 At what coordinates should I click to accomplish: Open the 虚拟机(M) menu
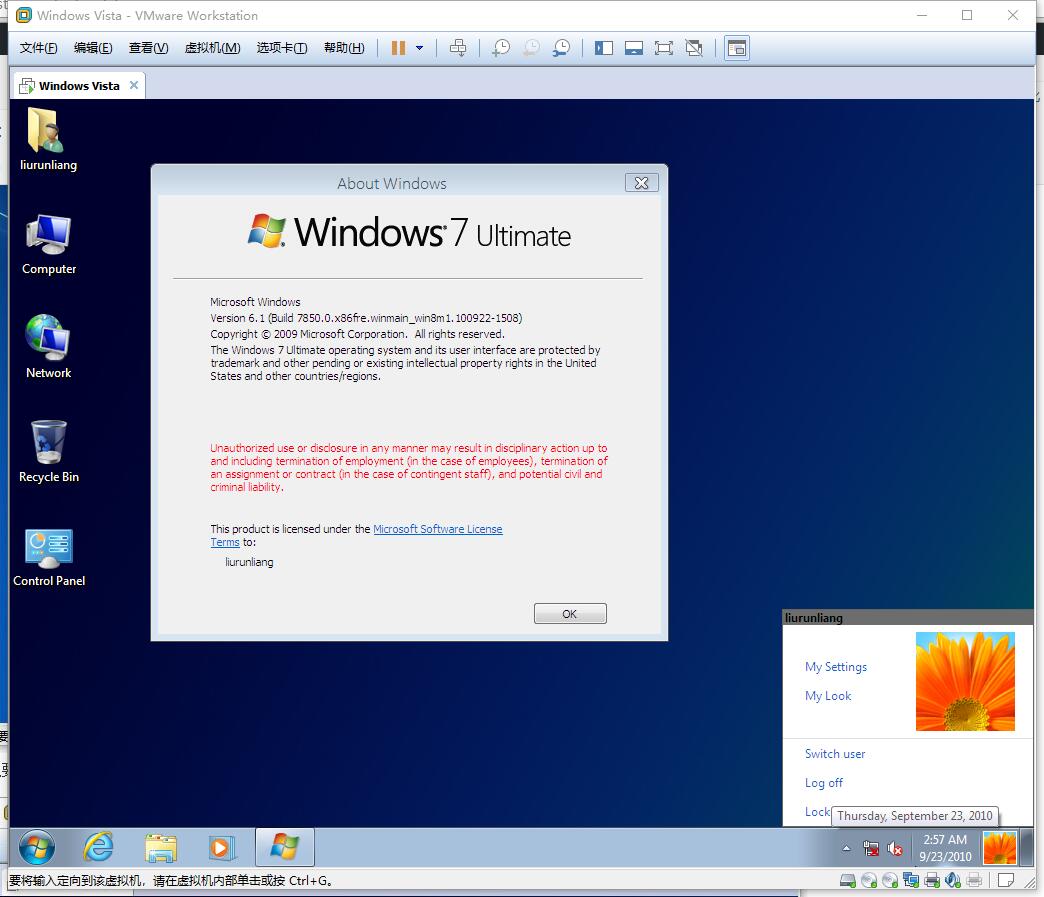point(212,48)
